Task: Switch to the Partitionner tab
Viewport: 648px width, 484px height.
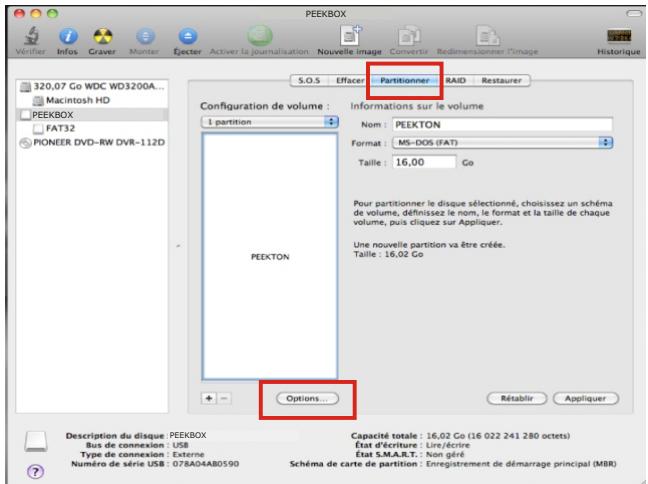Action: [405, 80]
